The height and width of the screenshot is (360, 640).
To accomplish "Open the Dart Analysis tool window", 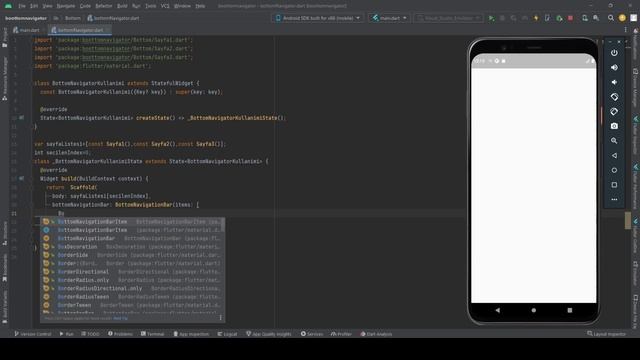I will click(x=376, y=334).
